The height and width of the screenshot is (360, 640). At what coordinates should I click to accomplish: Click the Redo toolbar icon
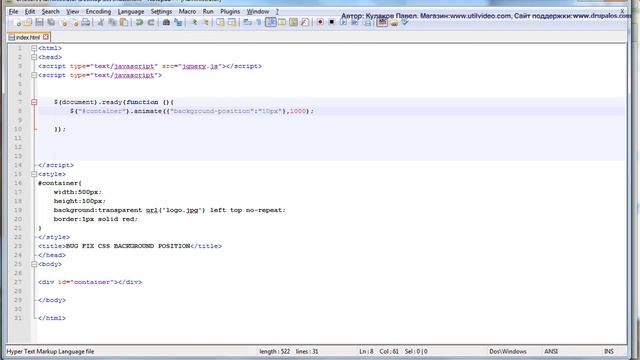(151, 22)
